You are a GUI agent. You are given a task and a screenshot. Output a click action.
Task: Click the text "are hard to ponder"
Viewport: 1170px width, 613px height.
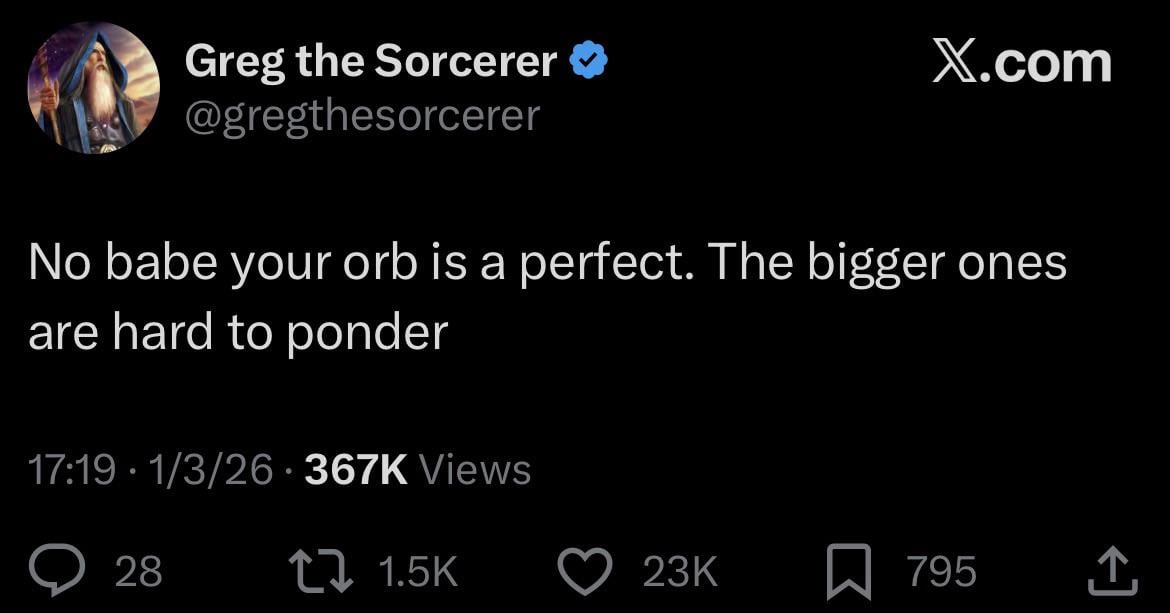tap(237, 332)
